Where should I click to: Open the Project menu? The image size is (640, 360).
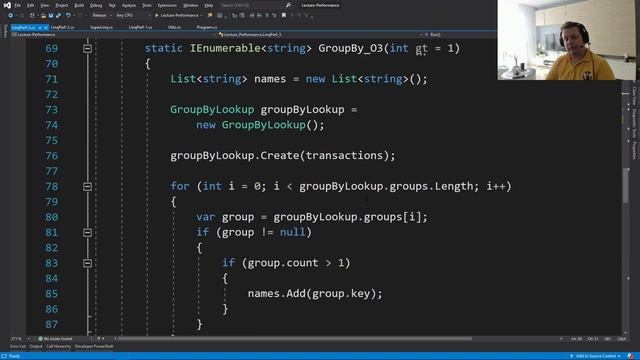pos(62,5)
